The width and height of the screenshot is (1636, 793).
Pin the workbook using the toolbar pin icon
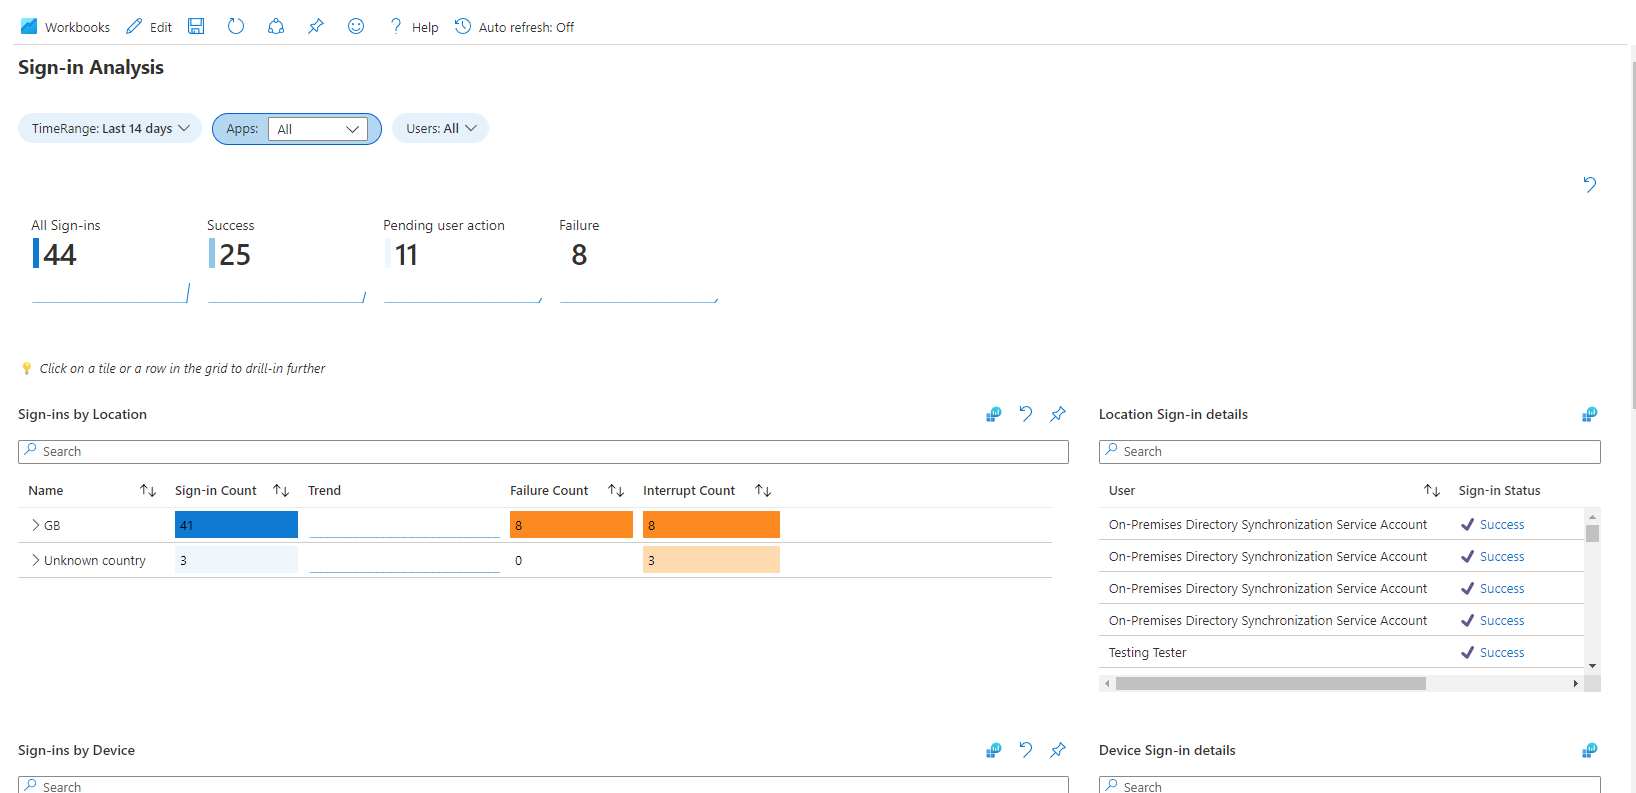(316, 27)
